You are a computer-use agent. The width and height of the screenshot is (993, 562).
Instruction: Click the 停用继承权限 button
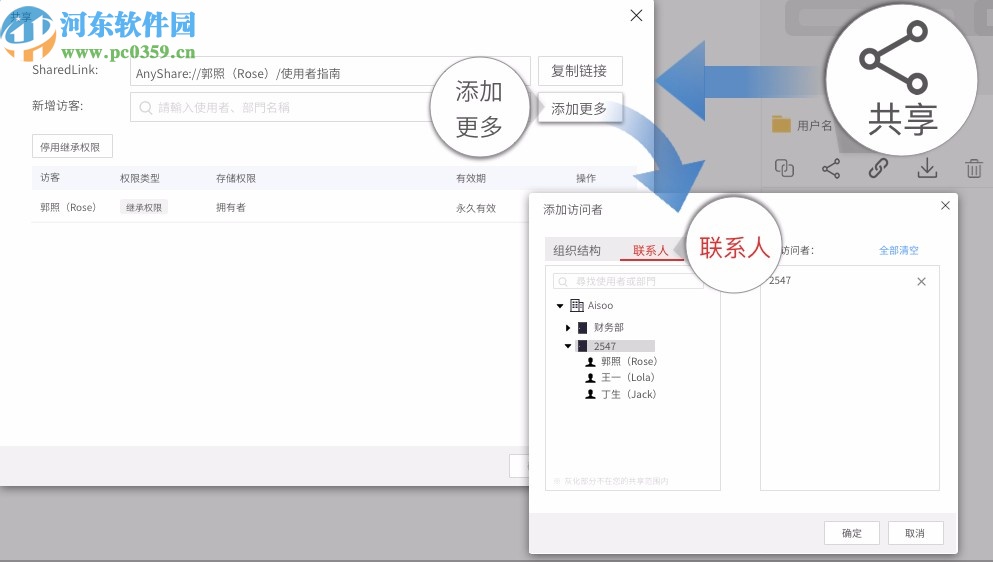[72, 146]
